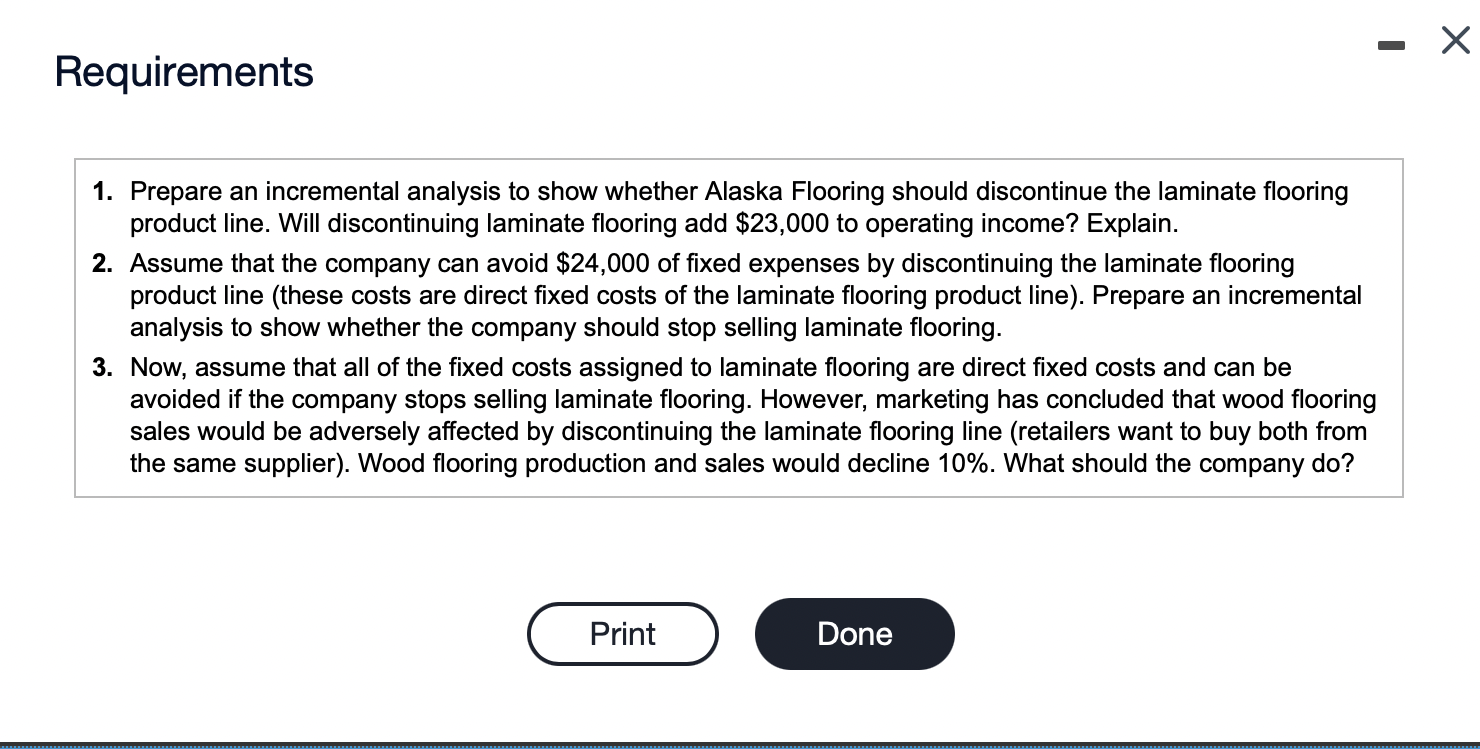Click the numbered item 3 label
Viewport: 1480px width, 749px height.
[101, 367]
